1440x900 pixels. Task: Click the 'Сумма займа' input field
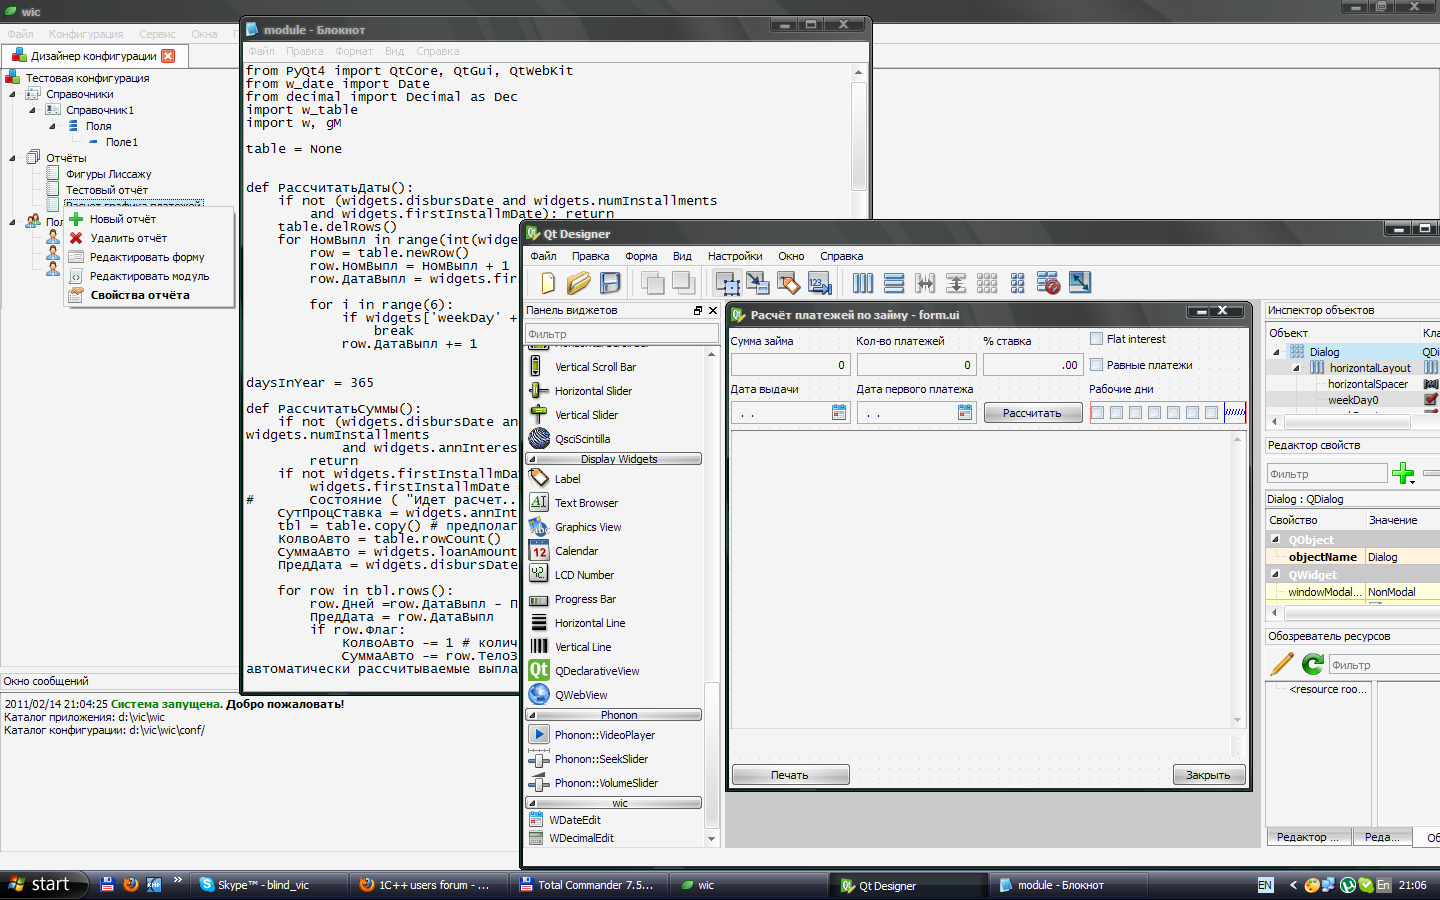pyautogui.click(x=790, y=365)
